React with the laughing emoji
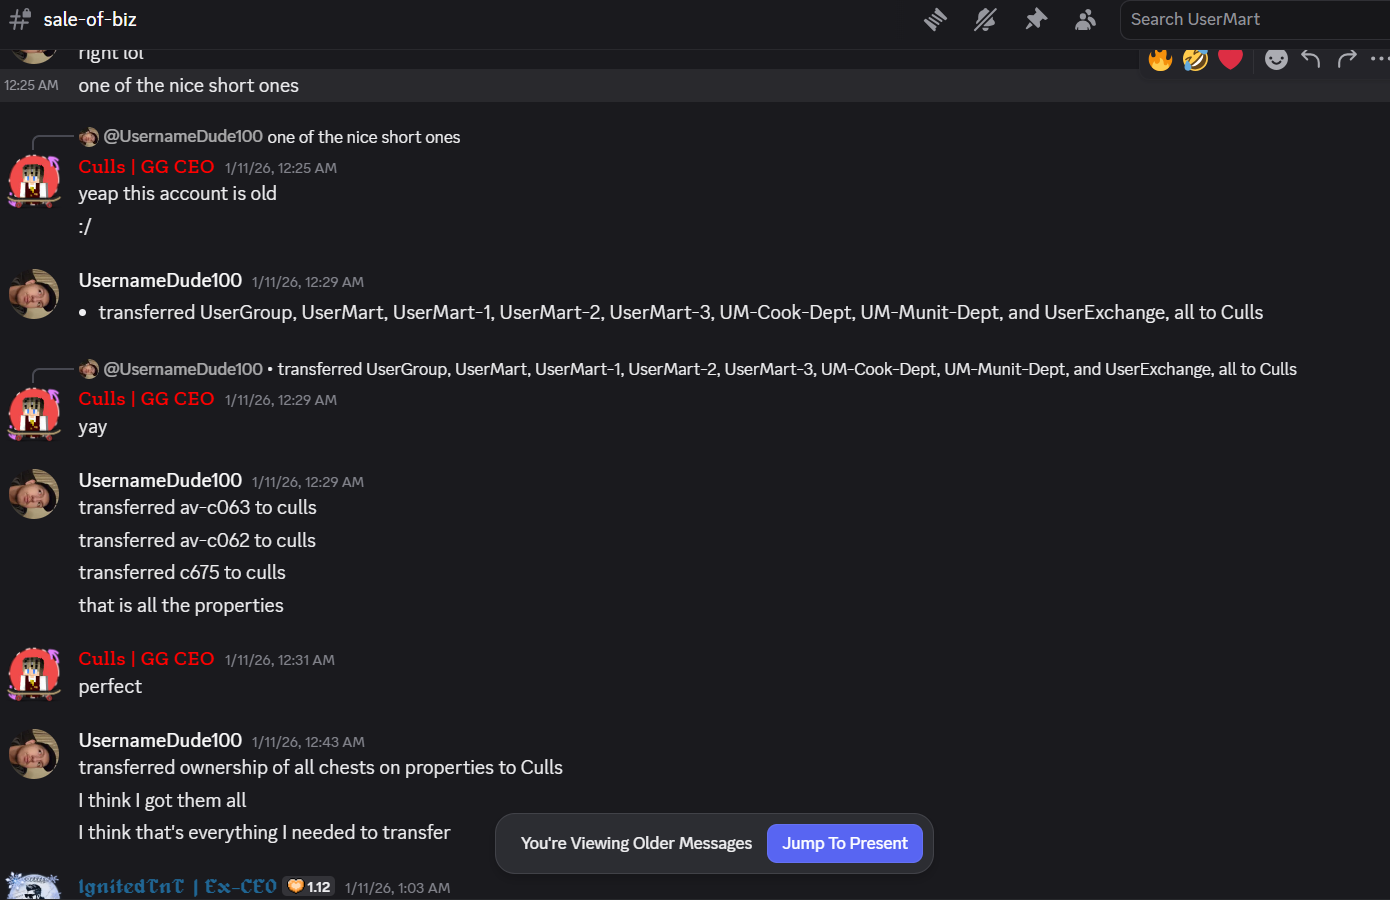 tap(1195, 59)
